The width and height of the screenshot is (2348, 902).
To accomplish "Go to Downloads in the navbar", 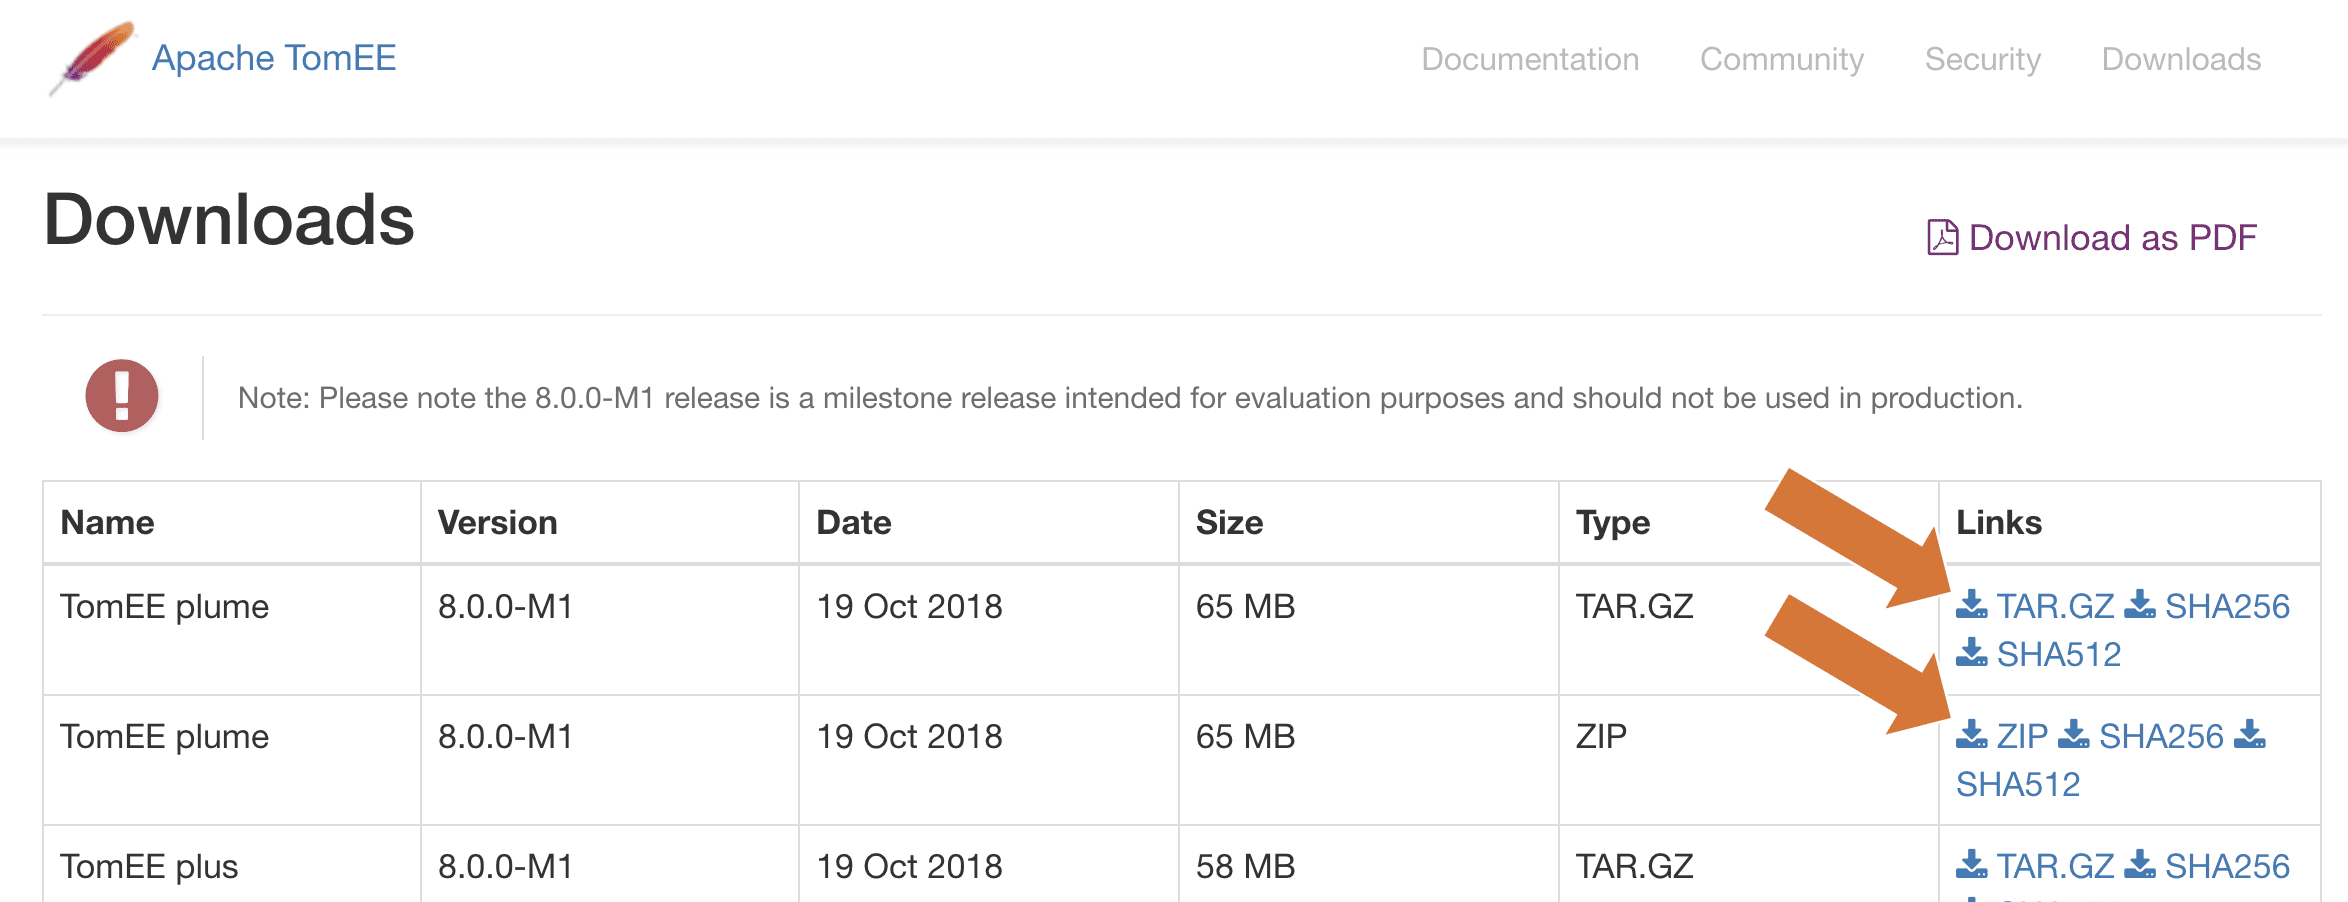I will [x=2181, y=59].
